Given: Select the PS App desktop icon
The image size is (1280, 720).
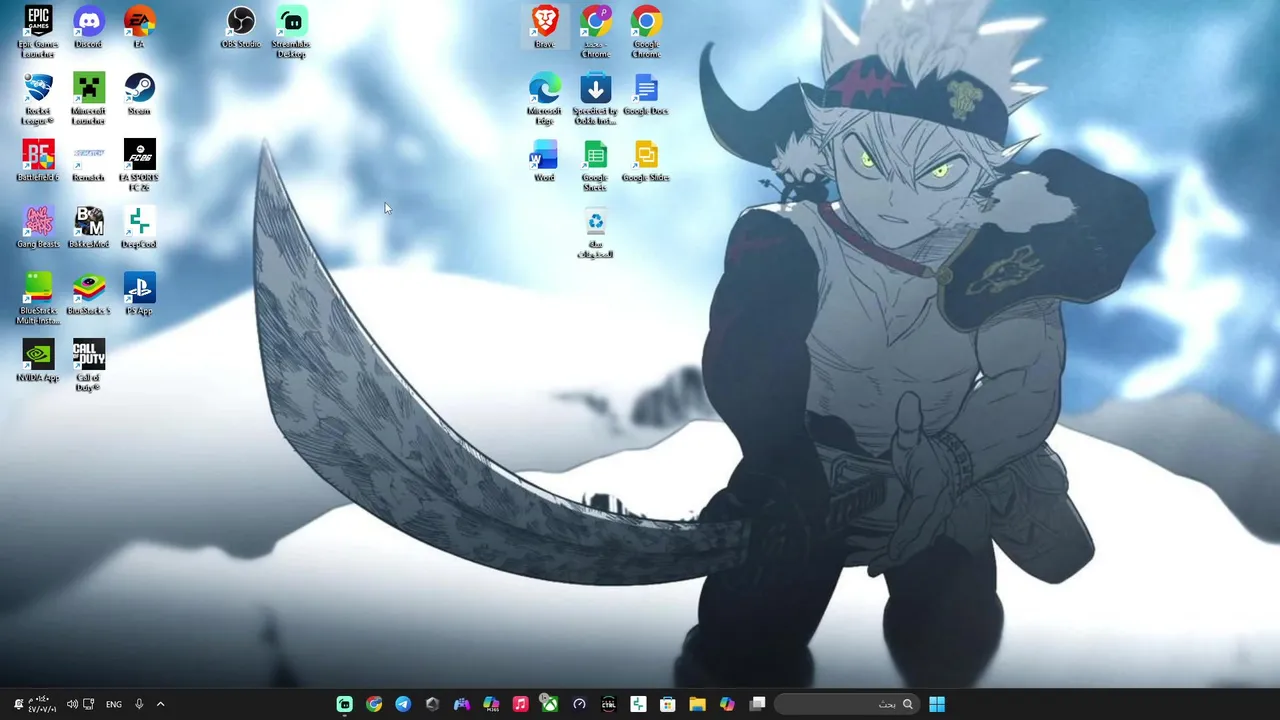Looking at the screenshot, I should (x=139, y=294).
